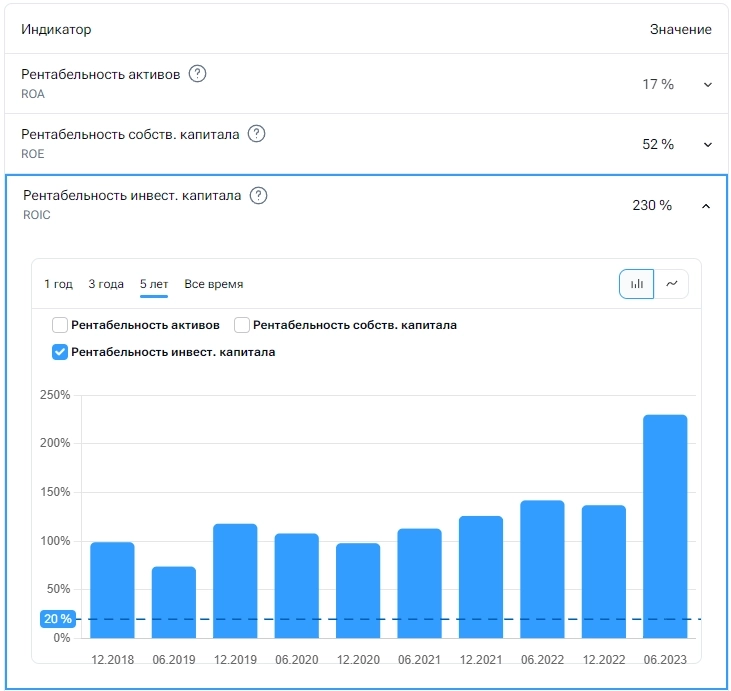Image resolution: width=731 pixels, height=691 pixels.
Task: Click the 20 % threshold label
Action: (57, 619)
